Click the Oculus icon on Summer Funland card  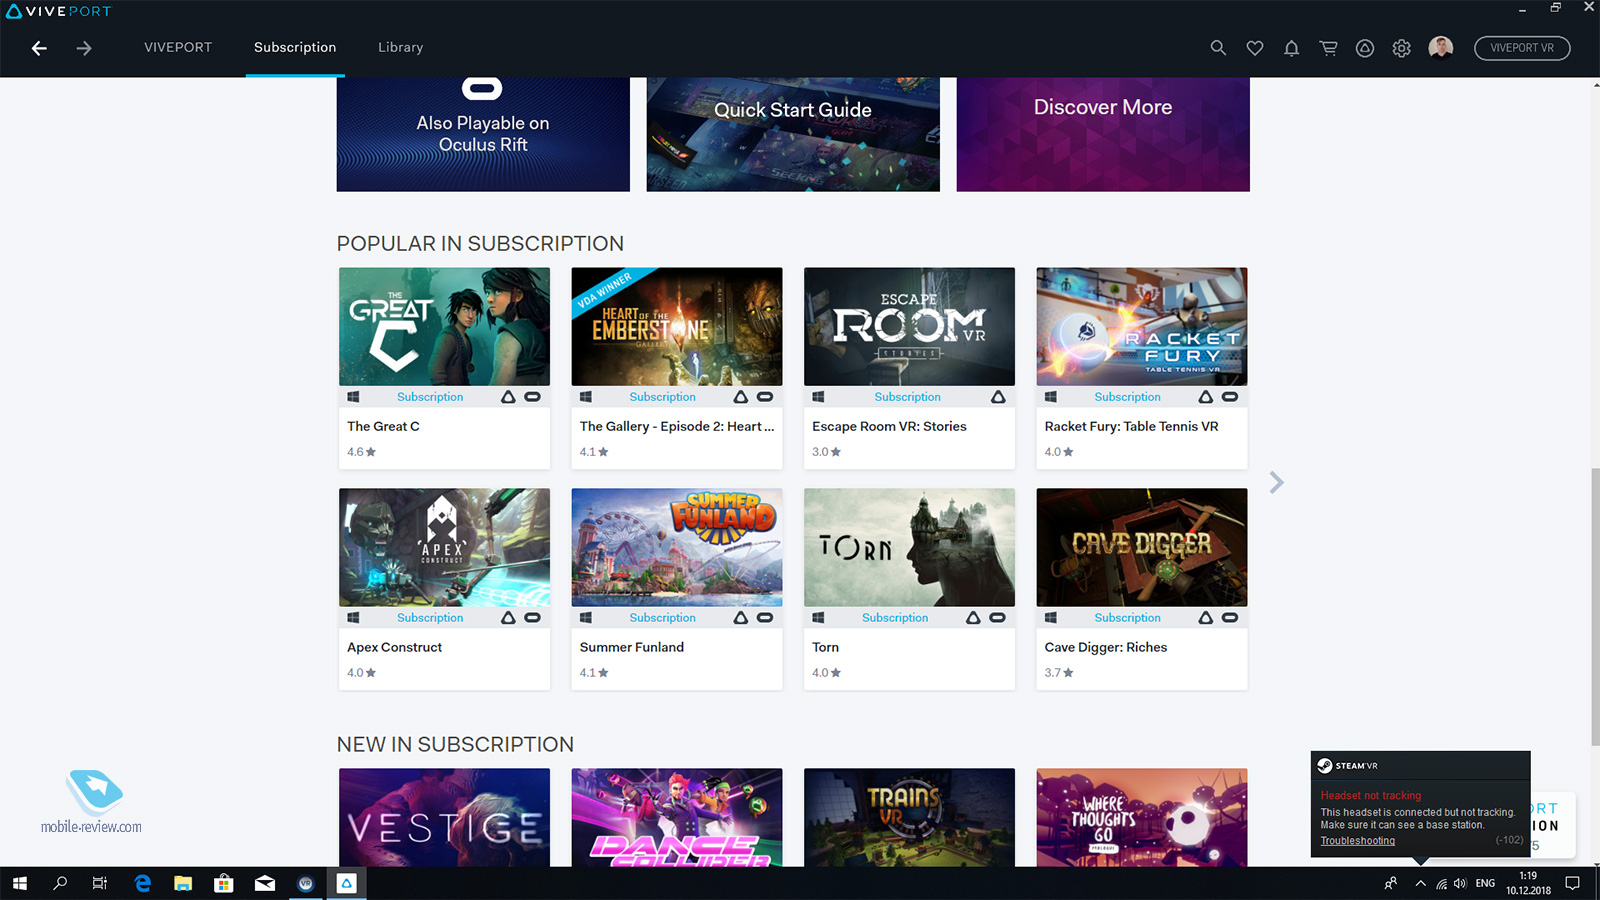765,618
